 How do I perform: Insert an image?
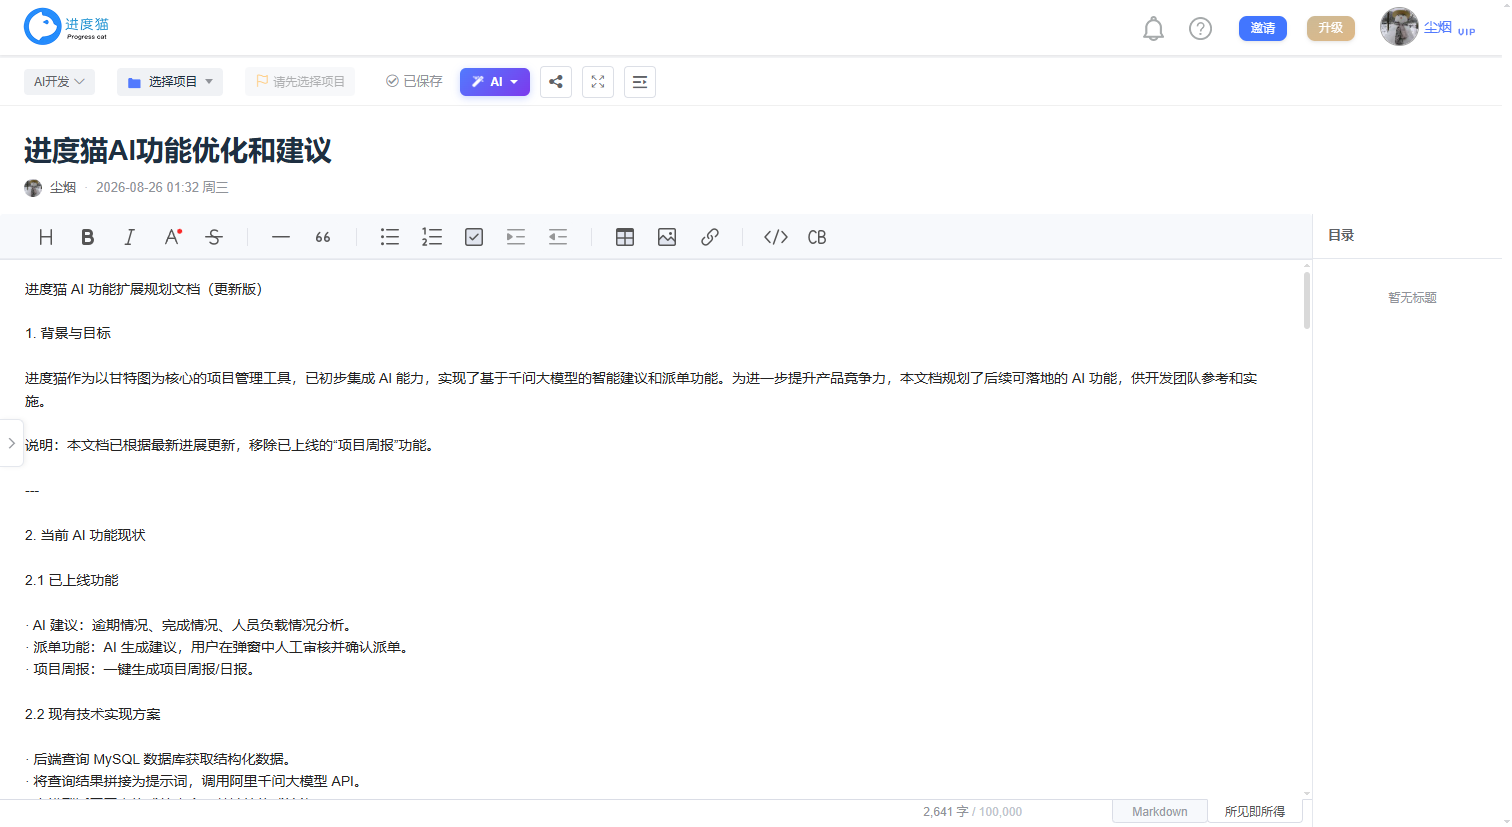point(667,237)
